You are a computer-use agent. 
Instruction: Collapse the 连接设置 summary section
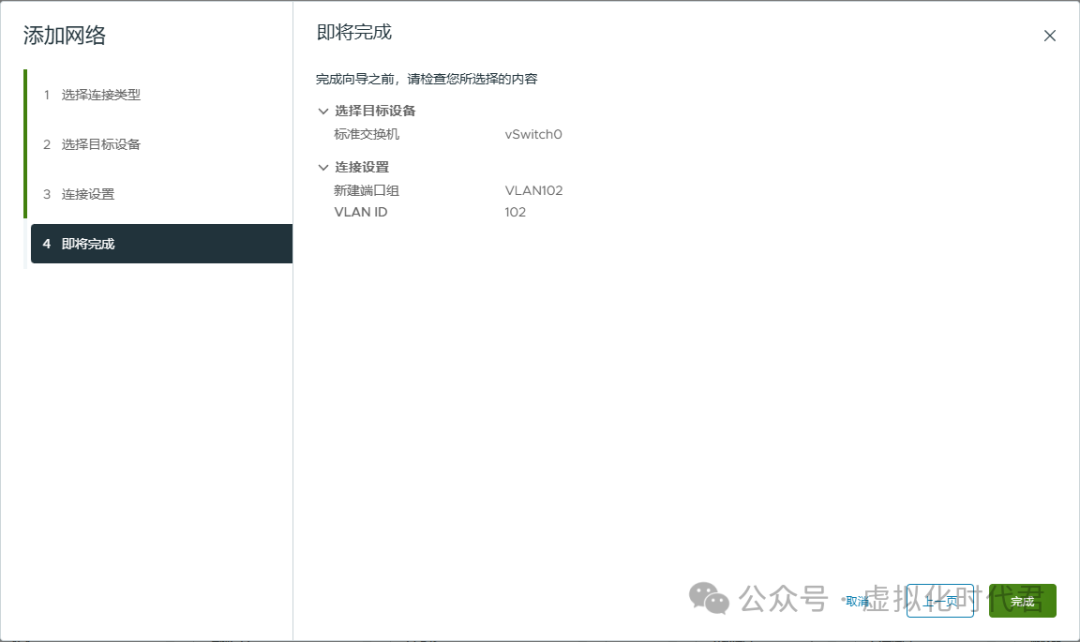click(x=321, y=166)
